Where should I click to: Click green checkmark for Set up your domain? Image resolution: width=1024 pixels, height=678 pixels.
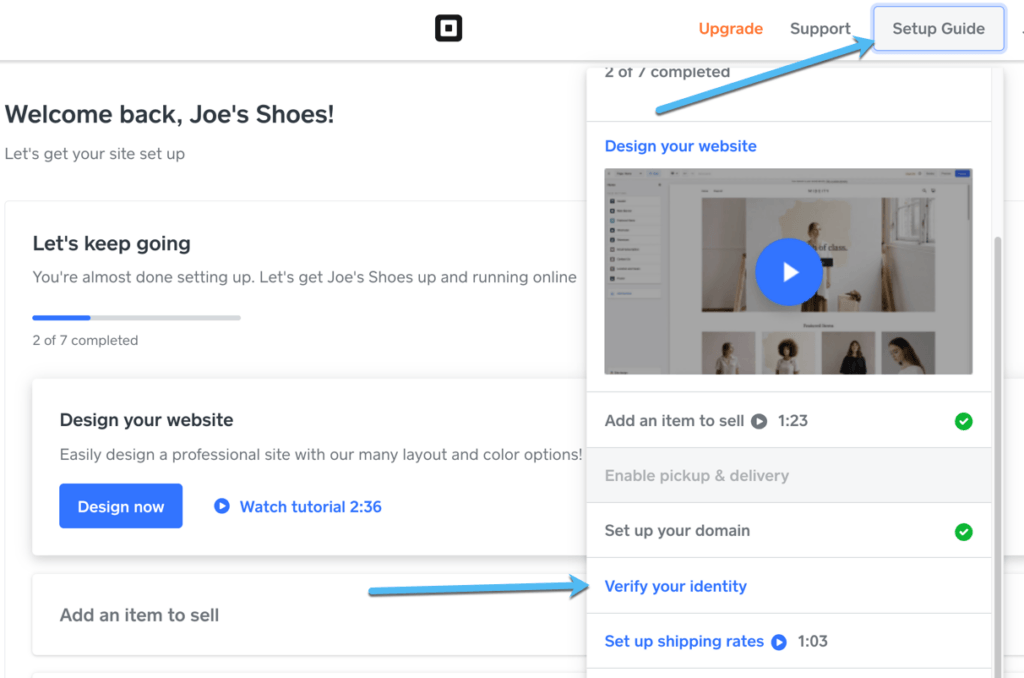click(963, 532)
